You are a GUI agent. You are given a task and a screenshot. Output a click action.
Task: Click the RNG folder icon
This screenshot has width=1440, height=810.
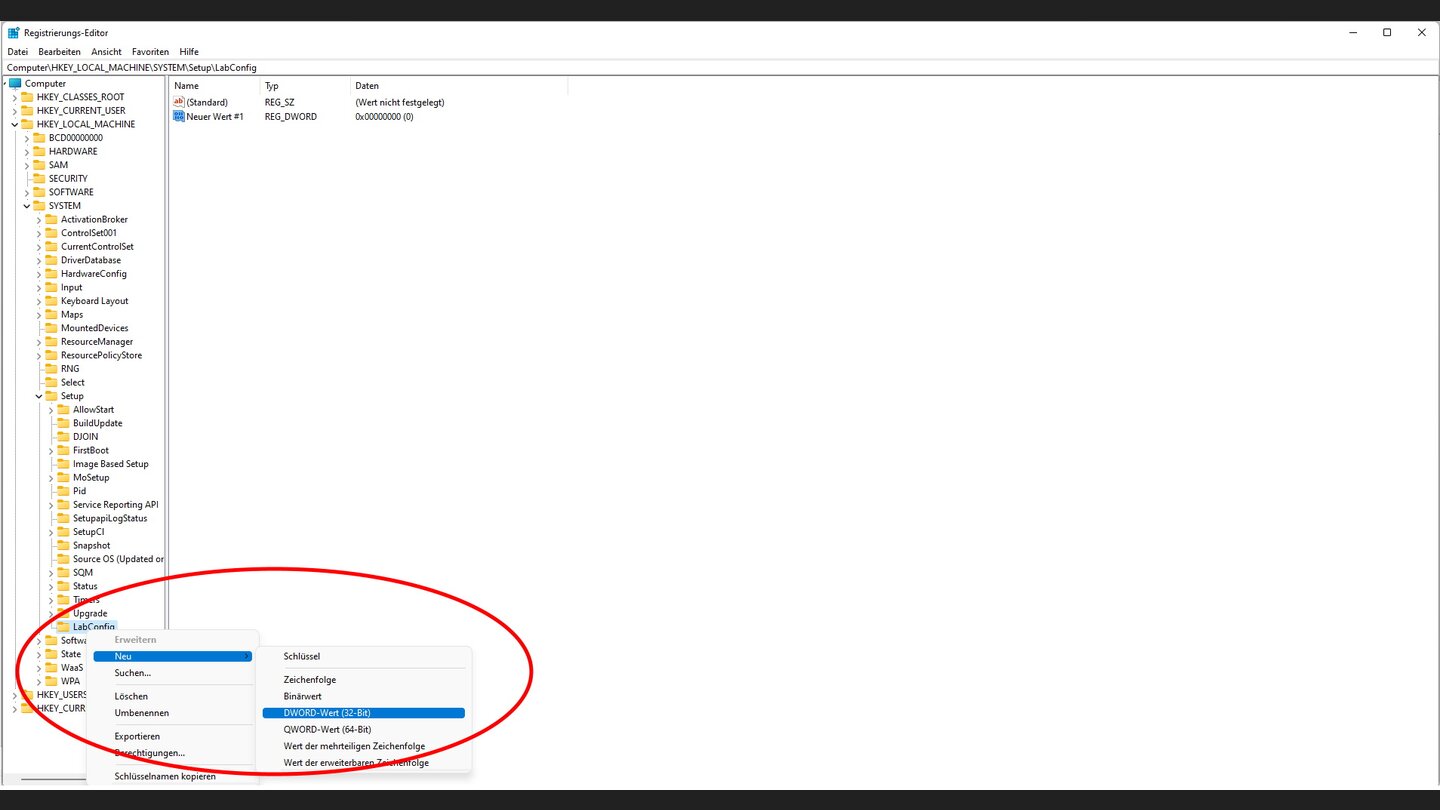pos(52,368)
